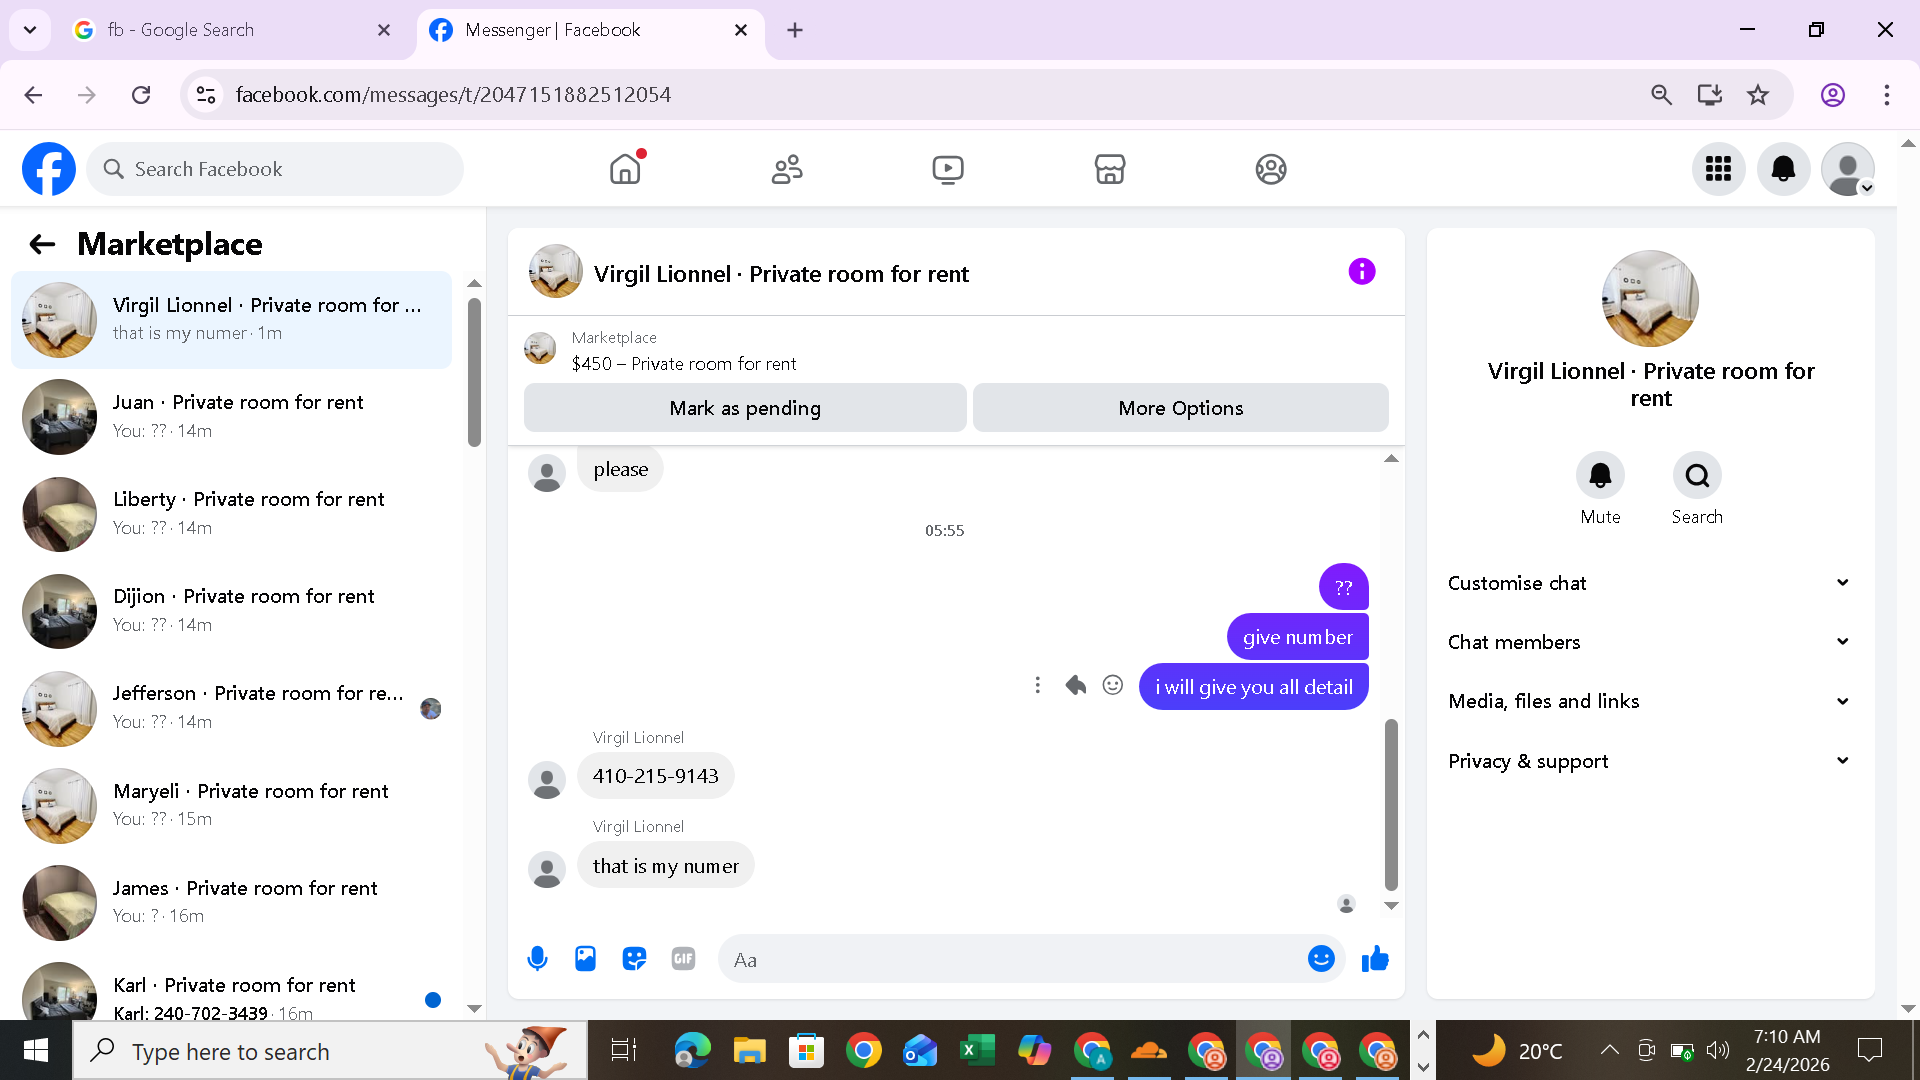Click More Options button
The image size is (1920, 1080).
point(1180,408)
